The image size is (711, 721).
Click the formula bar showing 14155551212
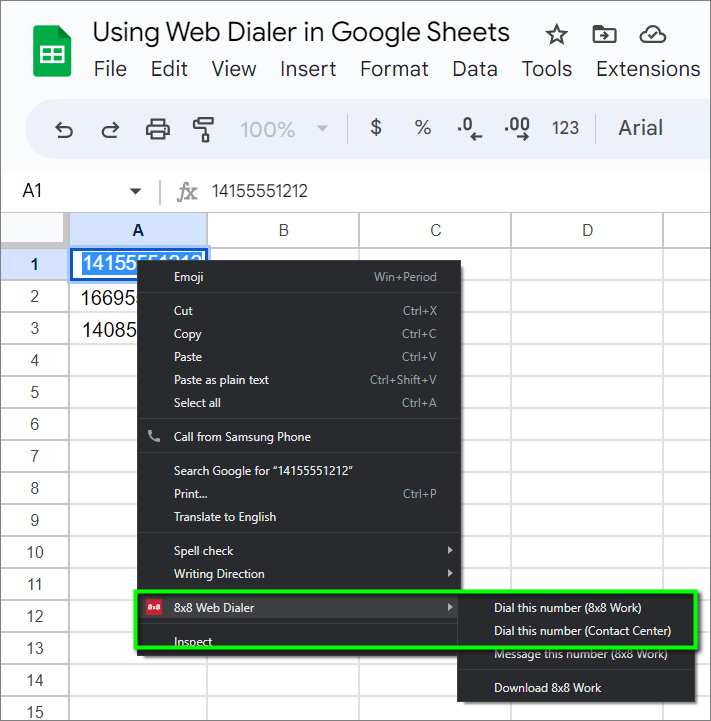[260, 191]
